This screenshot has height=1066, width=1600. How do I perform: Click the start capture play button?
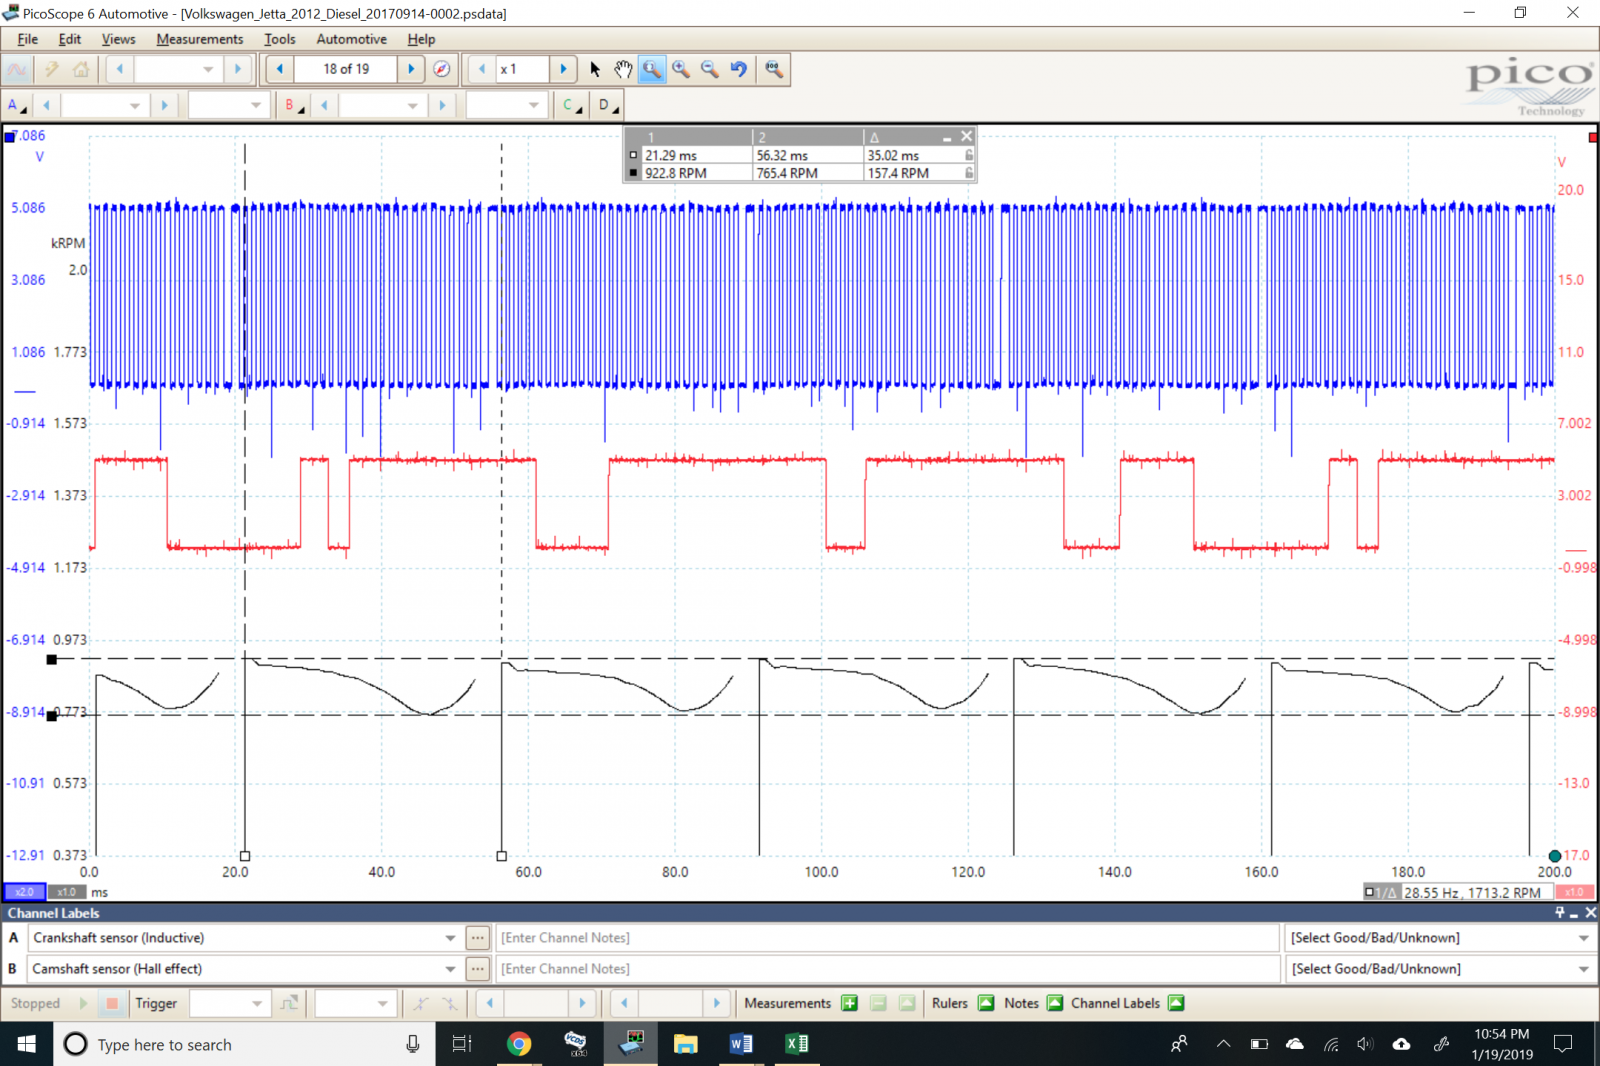click(x=83, y=1003)
